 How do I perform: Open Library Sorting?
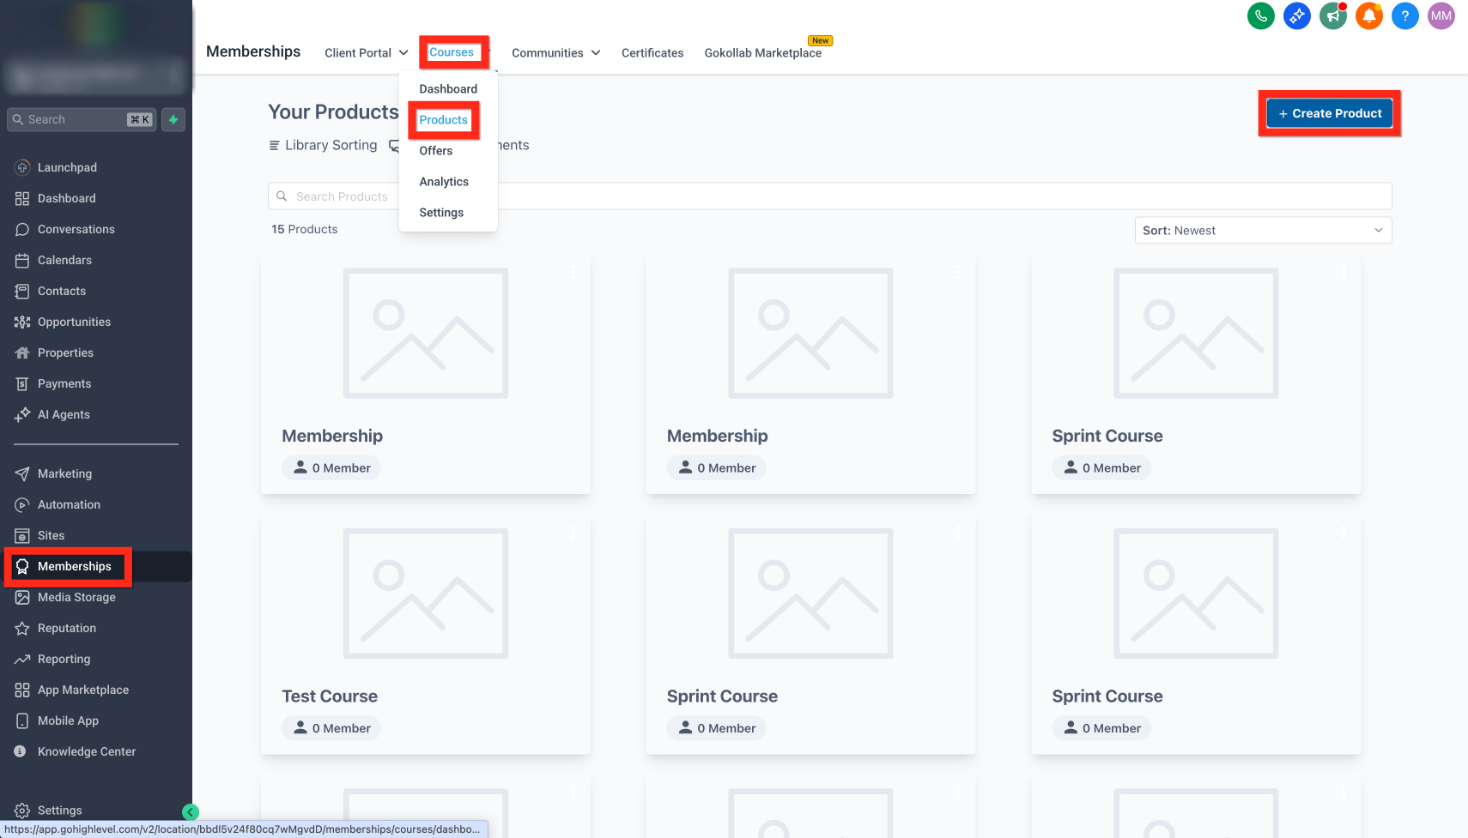[323, 145]
